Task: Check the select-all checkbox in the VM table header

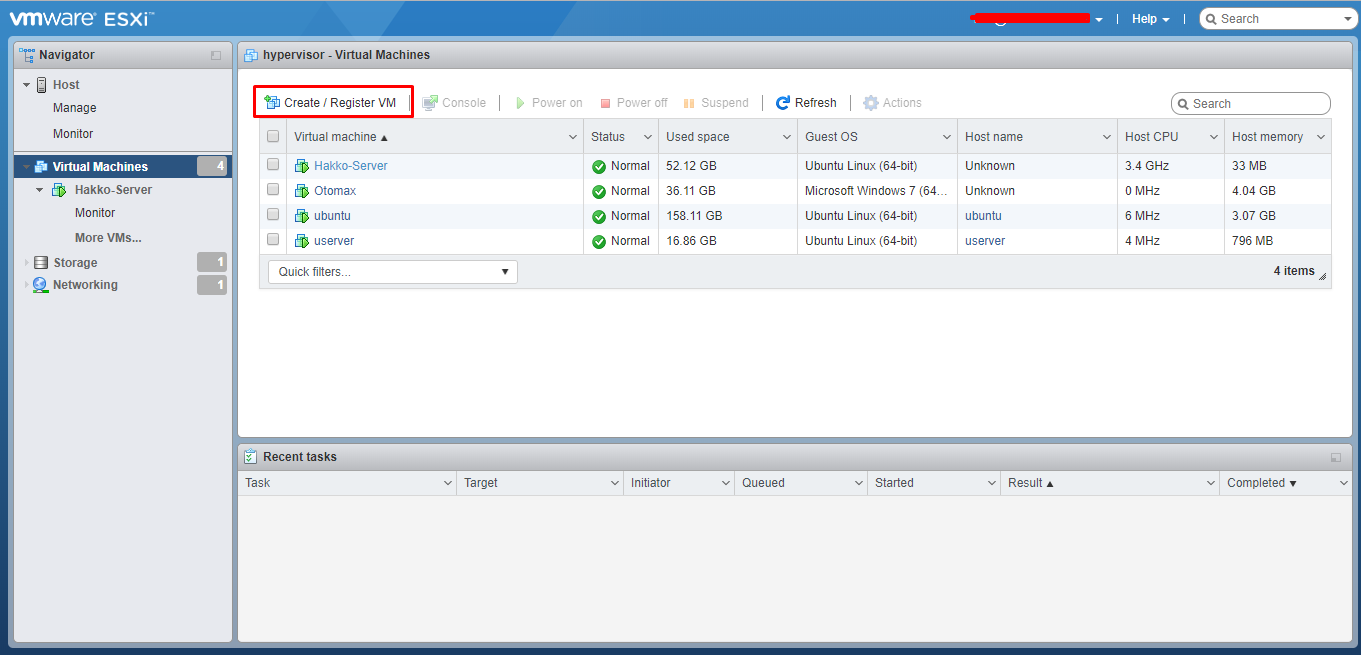Action: 273,136
